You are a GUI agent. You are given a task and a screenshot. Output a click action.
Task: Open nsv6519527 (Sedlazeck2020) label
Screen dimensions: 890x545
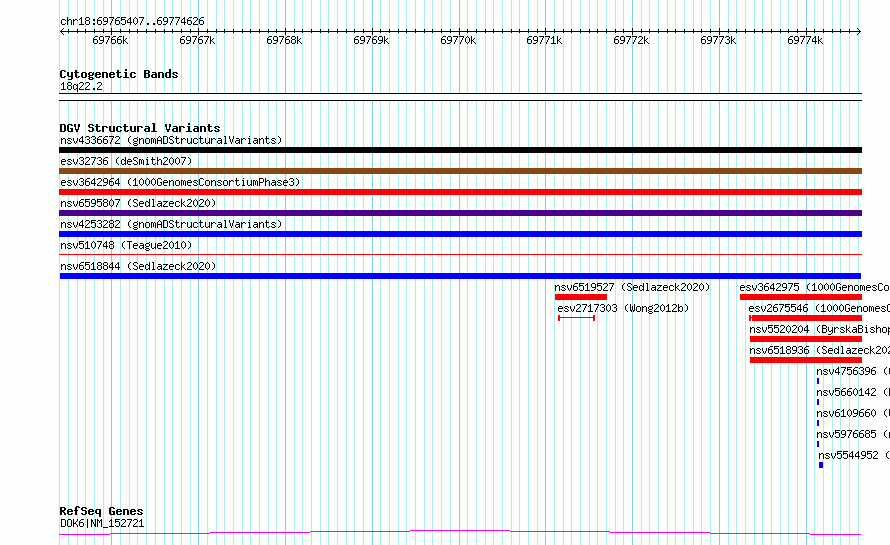point(632,287)
